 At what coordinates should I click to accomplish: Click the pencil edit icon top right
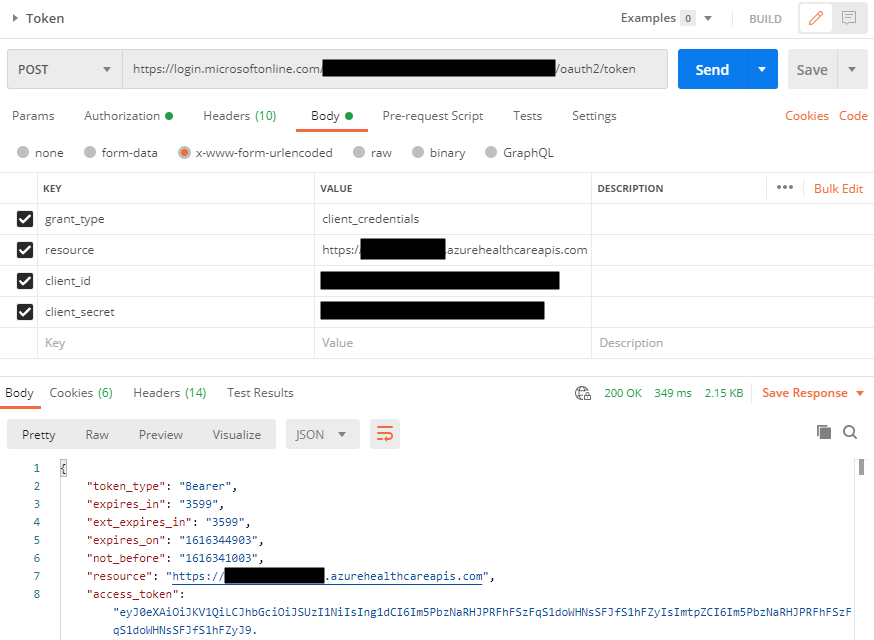coord(816,18)
